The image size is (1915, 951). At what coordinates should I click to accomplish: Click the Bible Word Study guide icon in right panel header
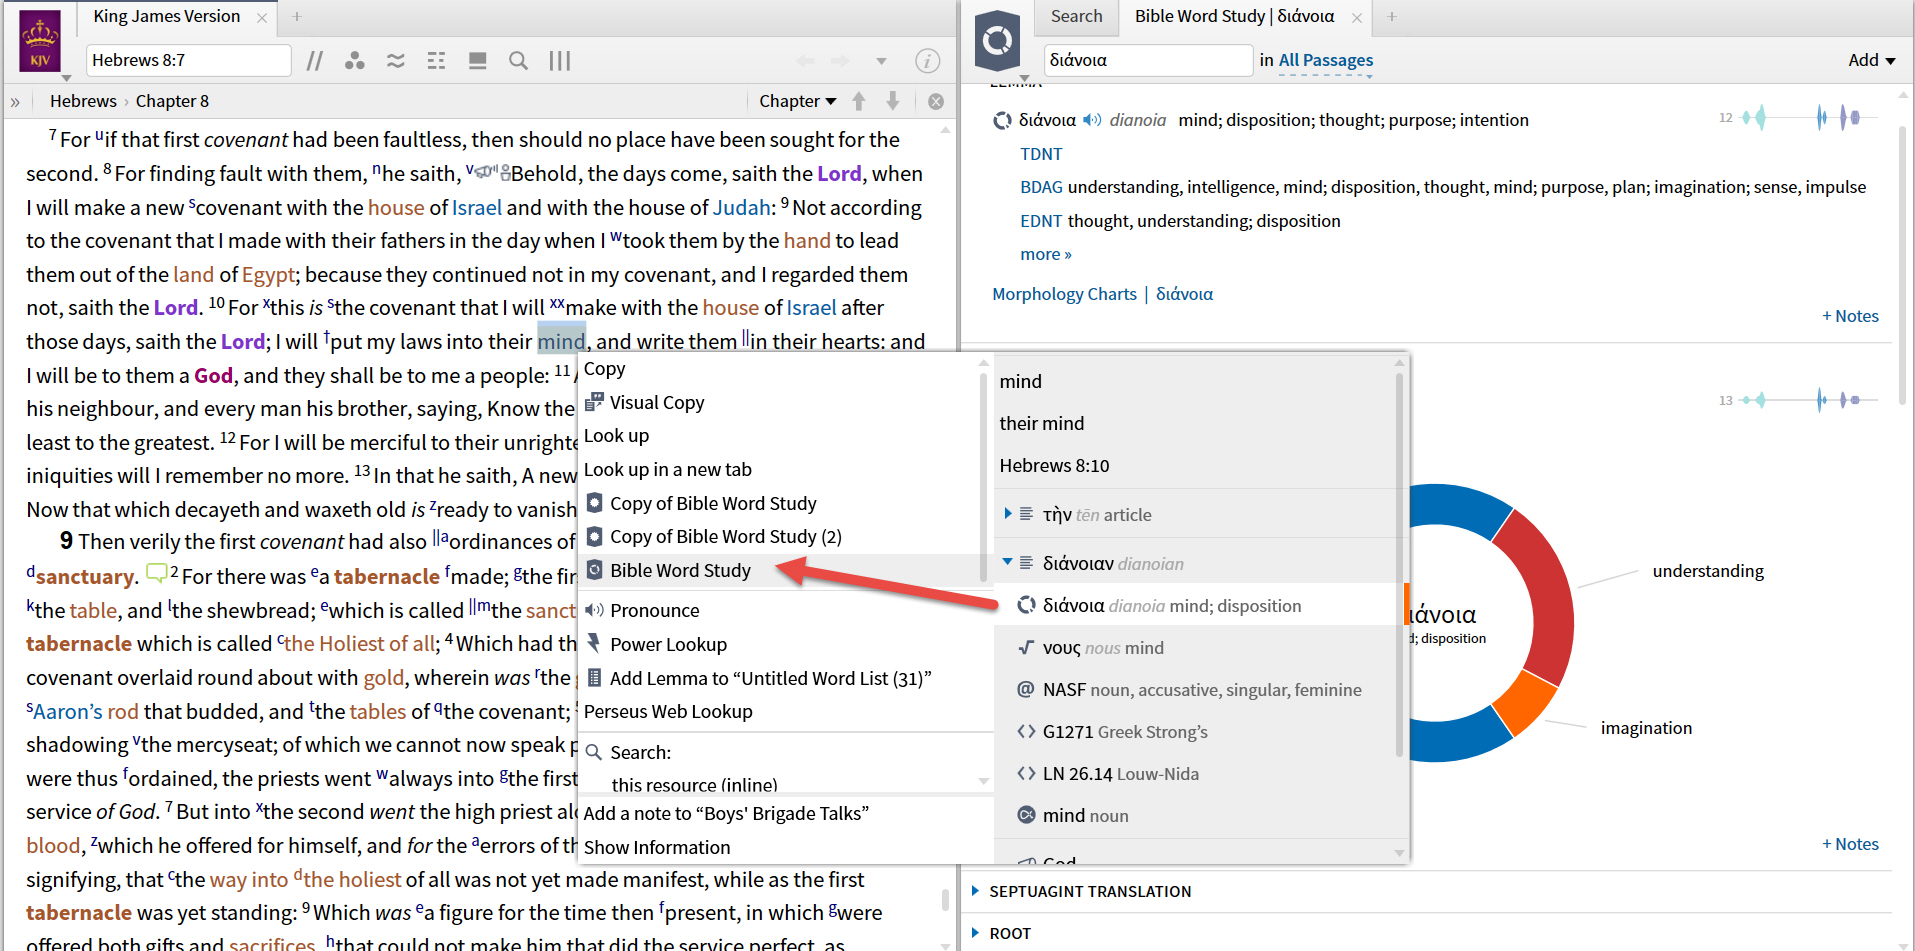tap(997, 41)
